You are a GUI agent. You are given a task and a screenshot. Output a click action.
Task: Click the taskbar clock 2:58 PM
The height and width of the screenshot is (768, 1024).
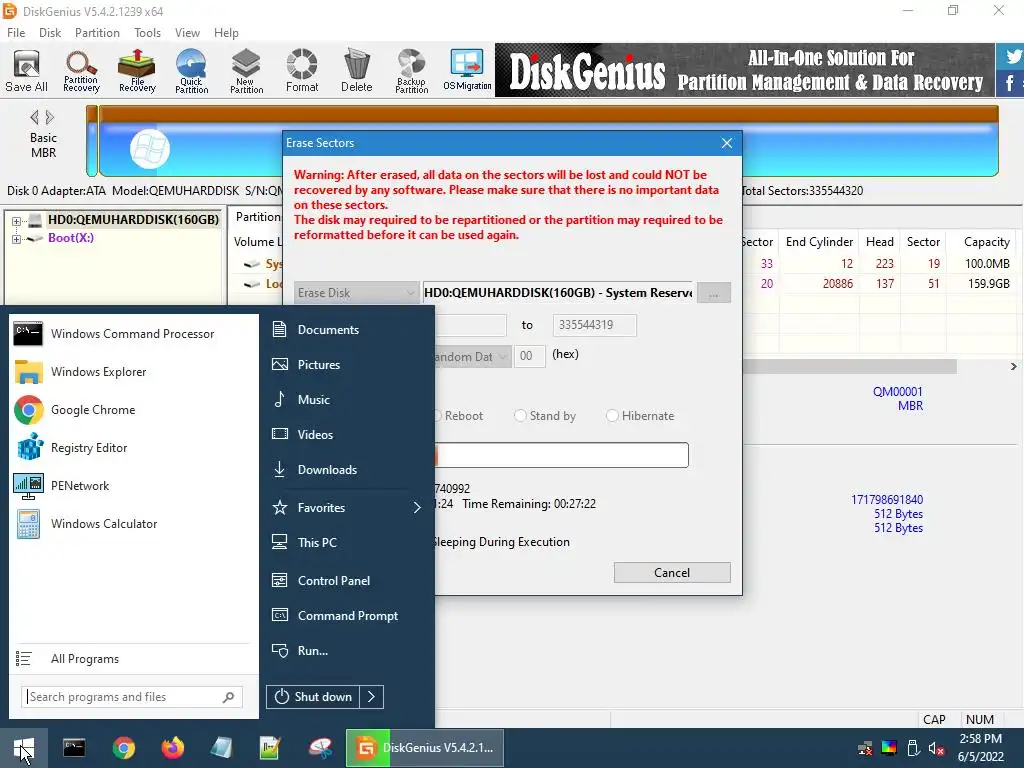[980, 739]
